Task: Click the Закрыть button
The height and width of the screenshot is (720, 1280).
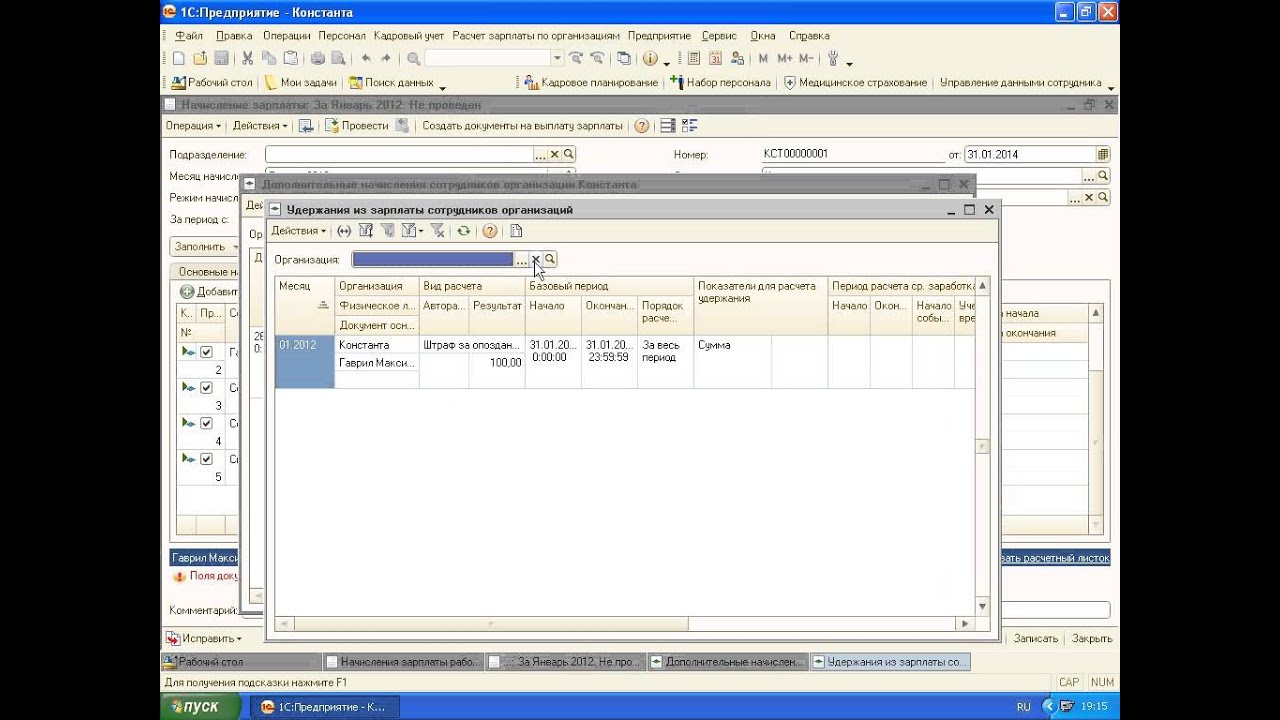Action: tap(1091, 638)
